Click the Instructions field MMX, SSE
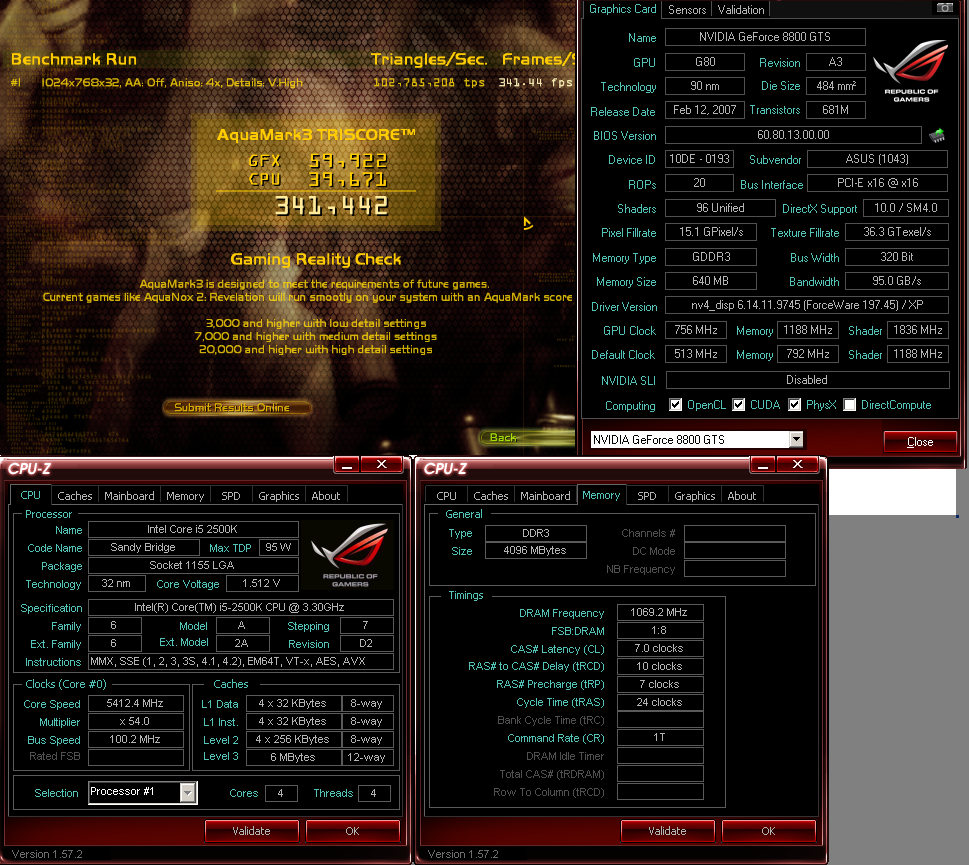Viewport: 969px width, 865px height. pyautogui.click(x=240, y=661)
